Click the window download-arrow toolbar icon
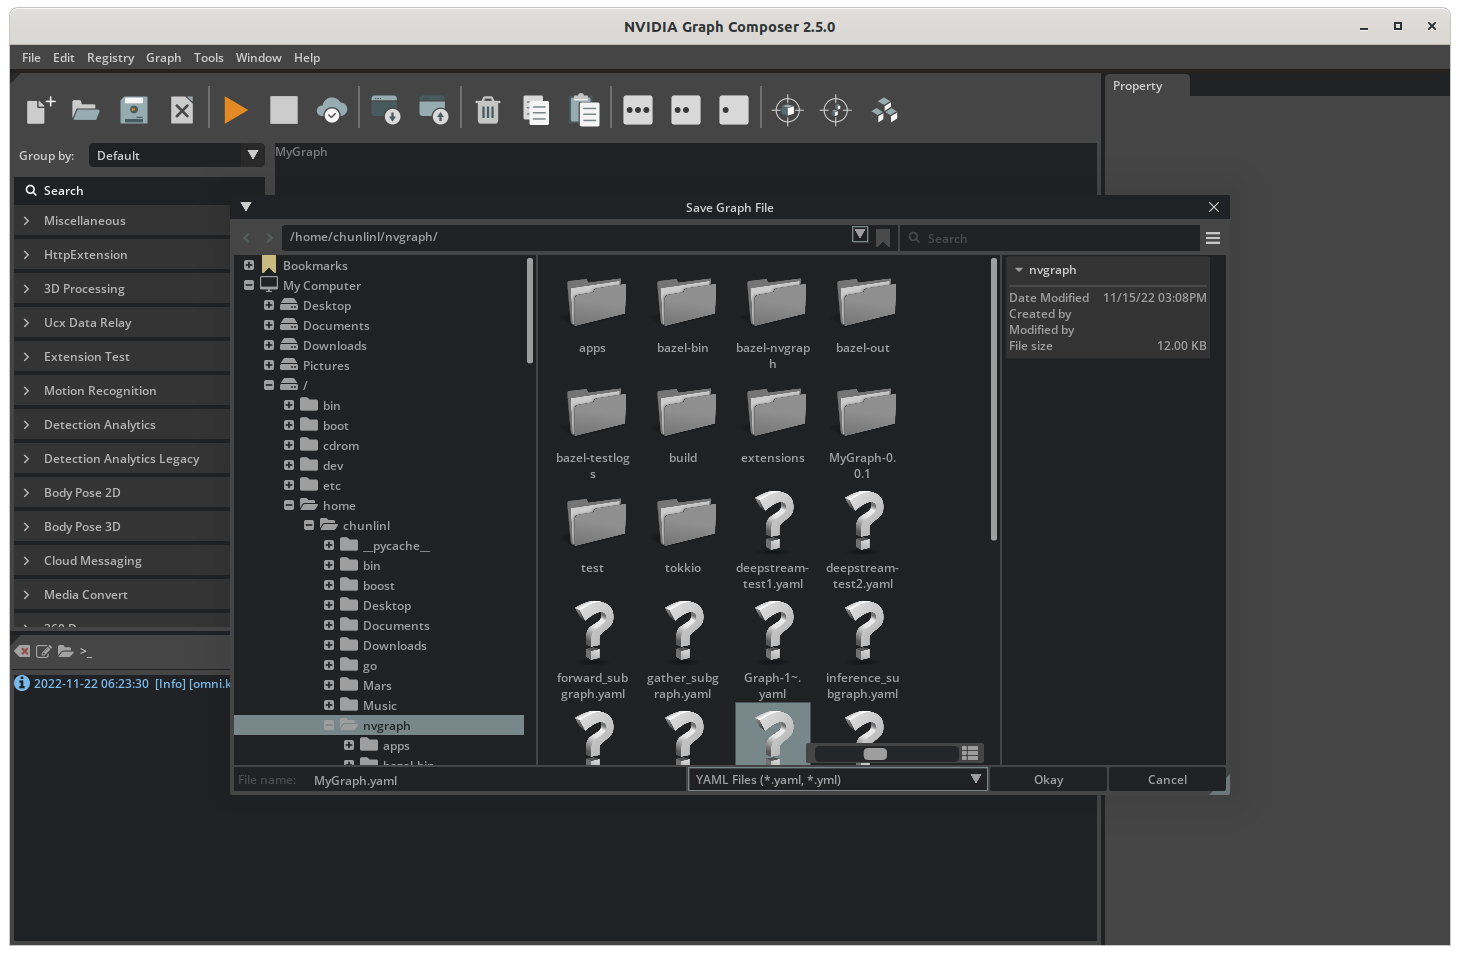1460x955 pixels. tap(385, 110)
